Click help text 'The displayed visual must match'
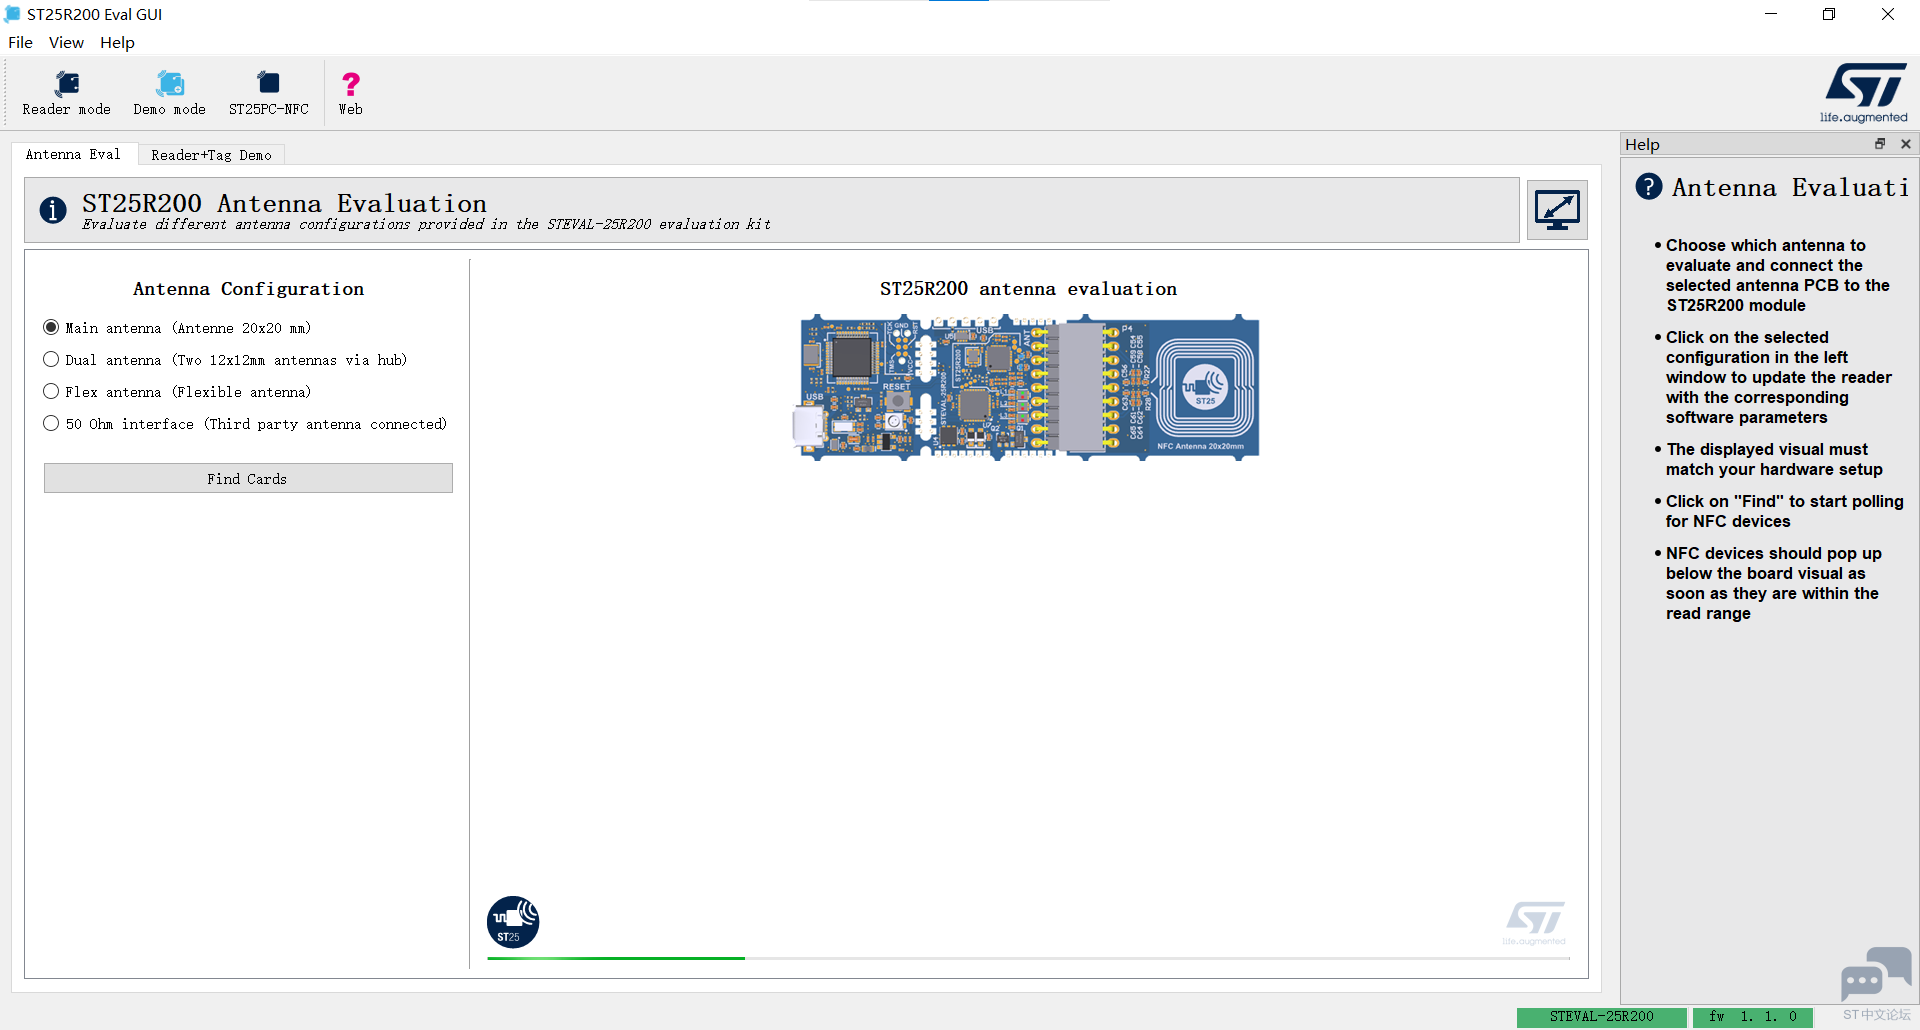Screen dimensions: 1920x1030 click(x=1773, y=459)
